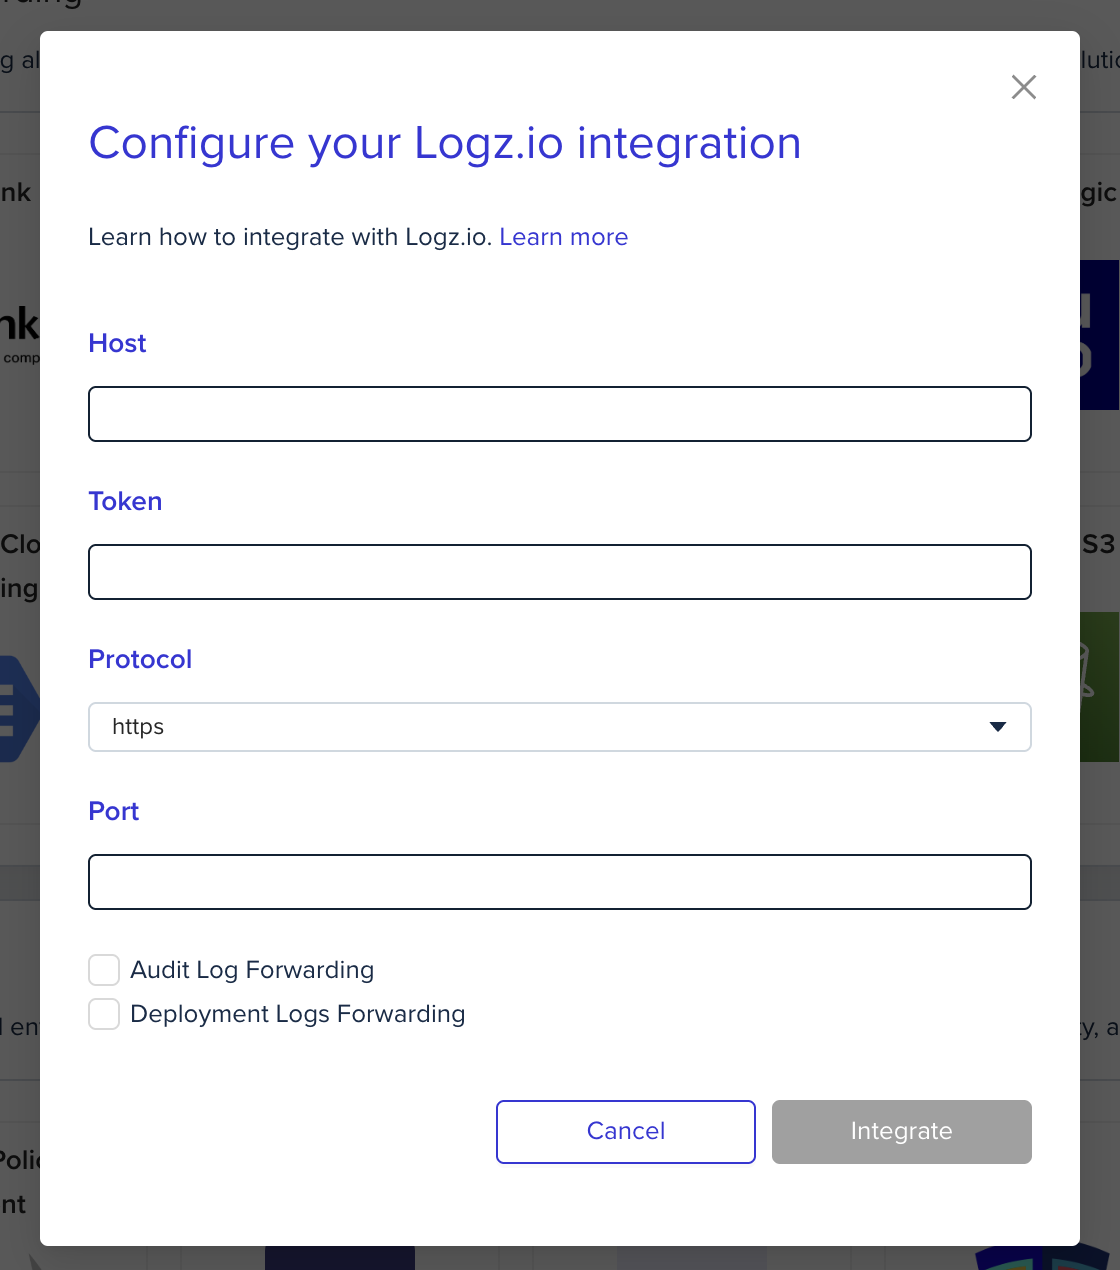Viewport: 1120px width, 1270px height.
Task: Click the Integrate button
Action: pos(901,1131)
